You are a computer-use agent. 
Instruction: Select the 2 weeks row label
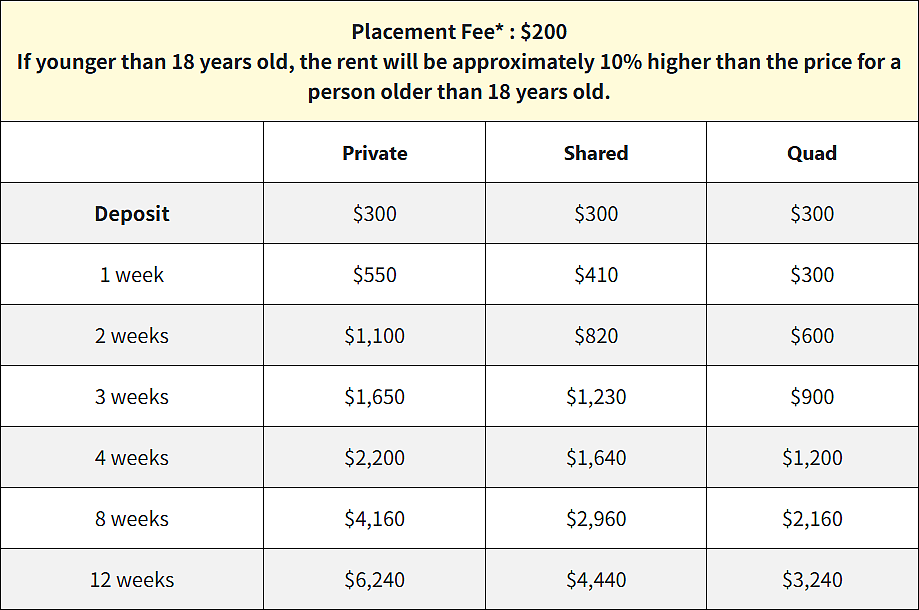coord(132,336)
